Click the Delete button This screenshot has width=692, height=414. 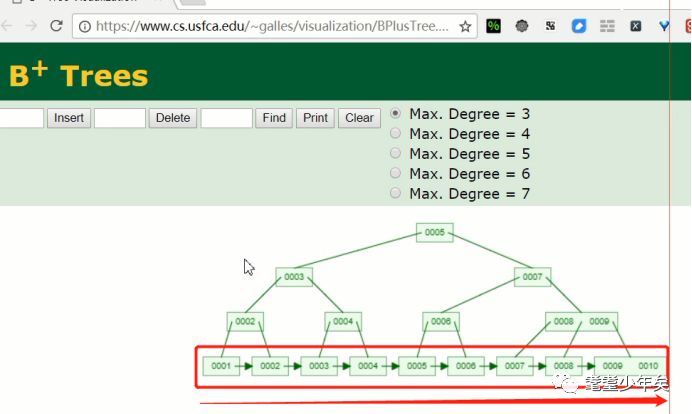173,118
